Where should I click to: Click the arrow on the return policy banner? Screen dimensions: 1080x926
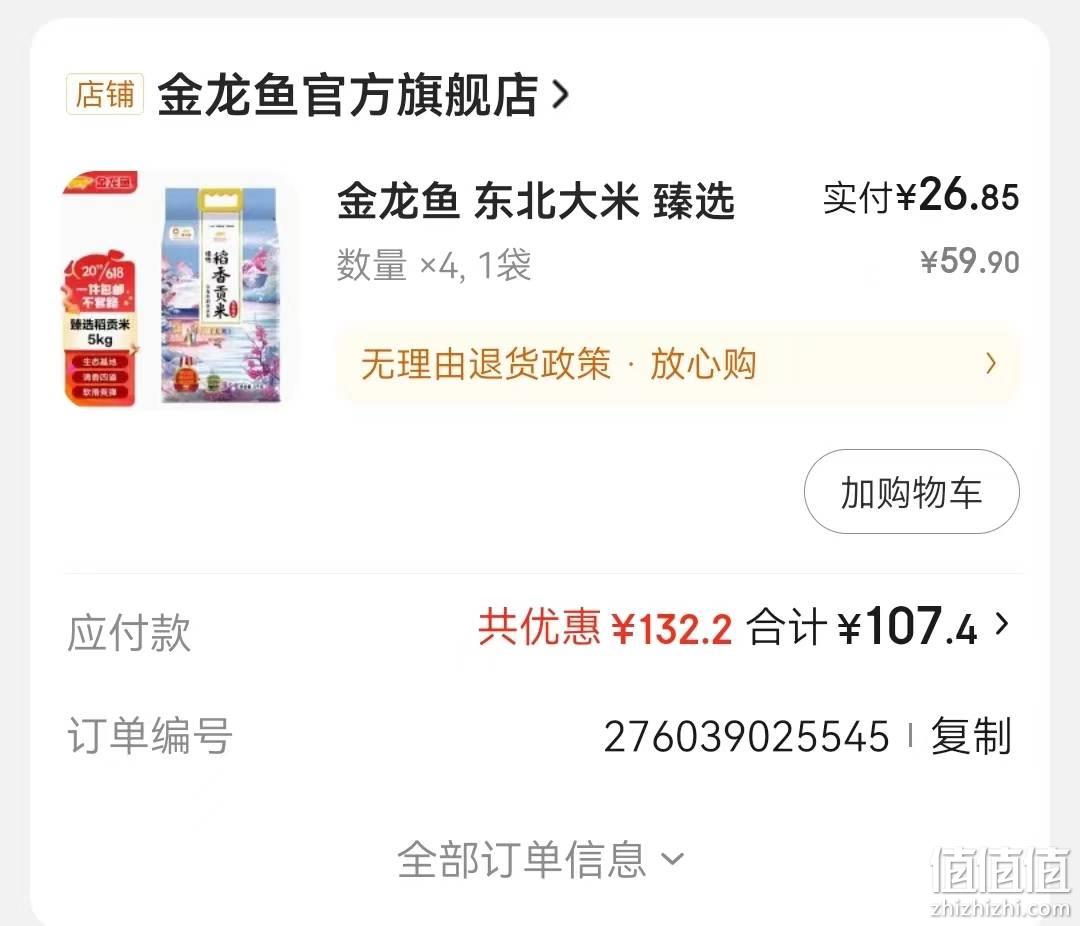coord(991,364)
